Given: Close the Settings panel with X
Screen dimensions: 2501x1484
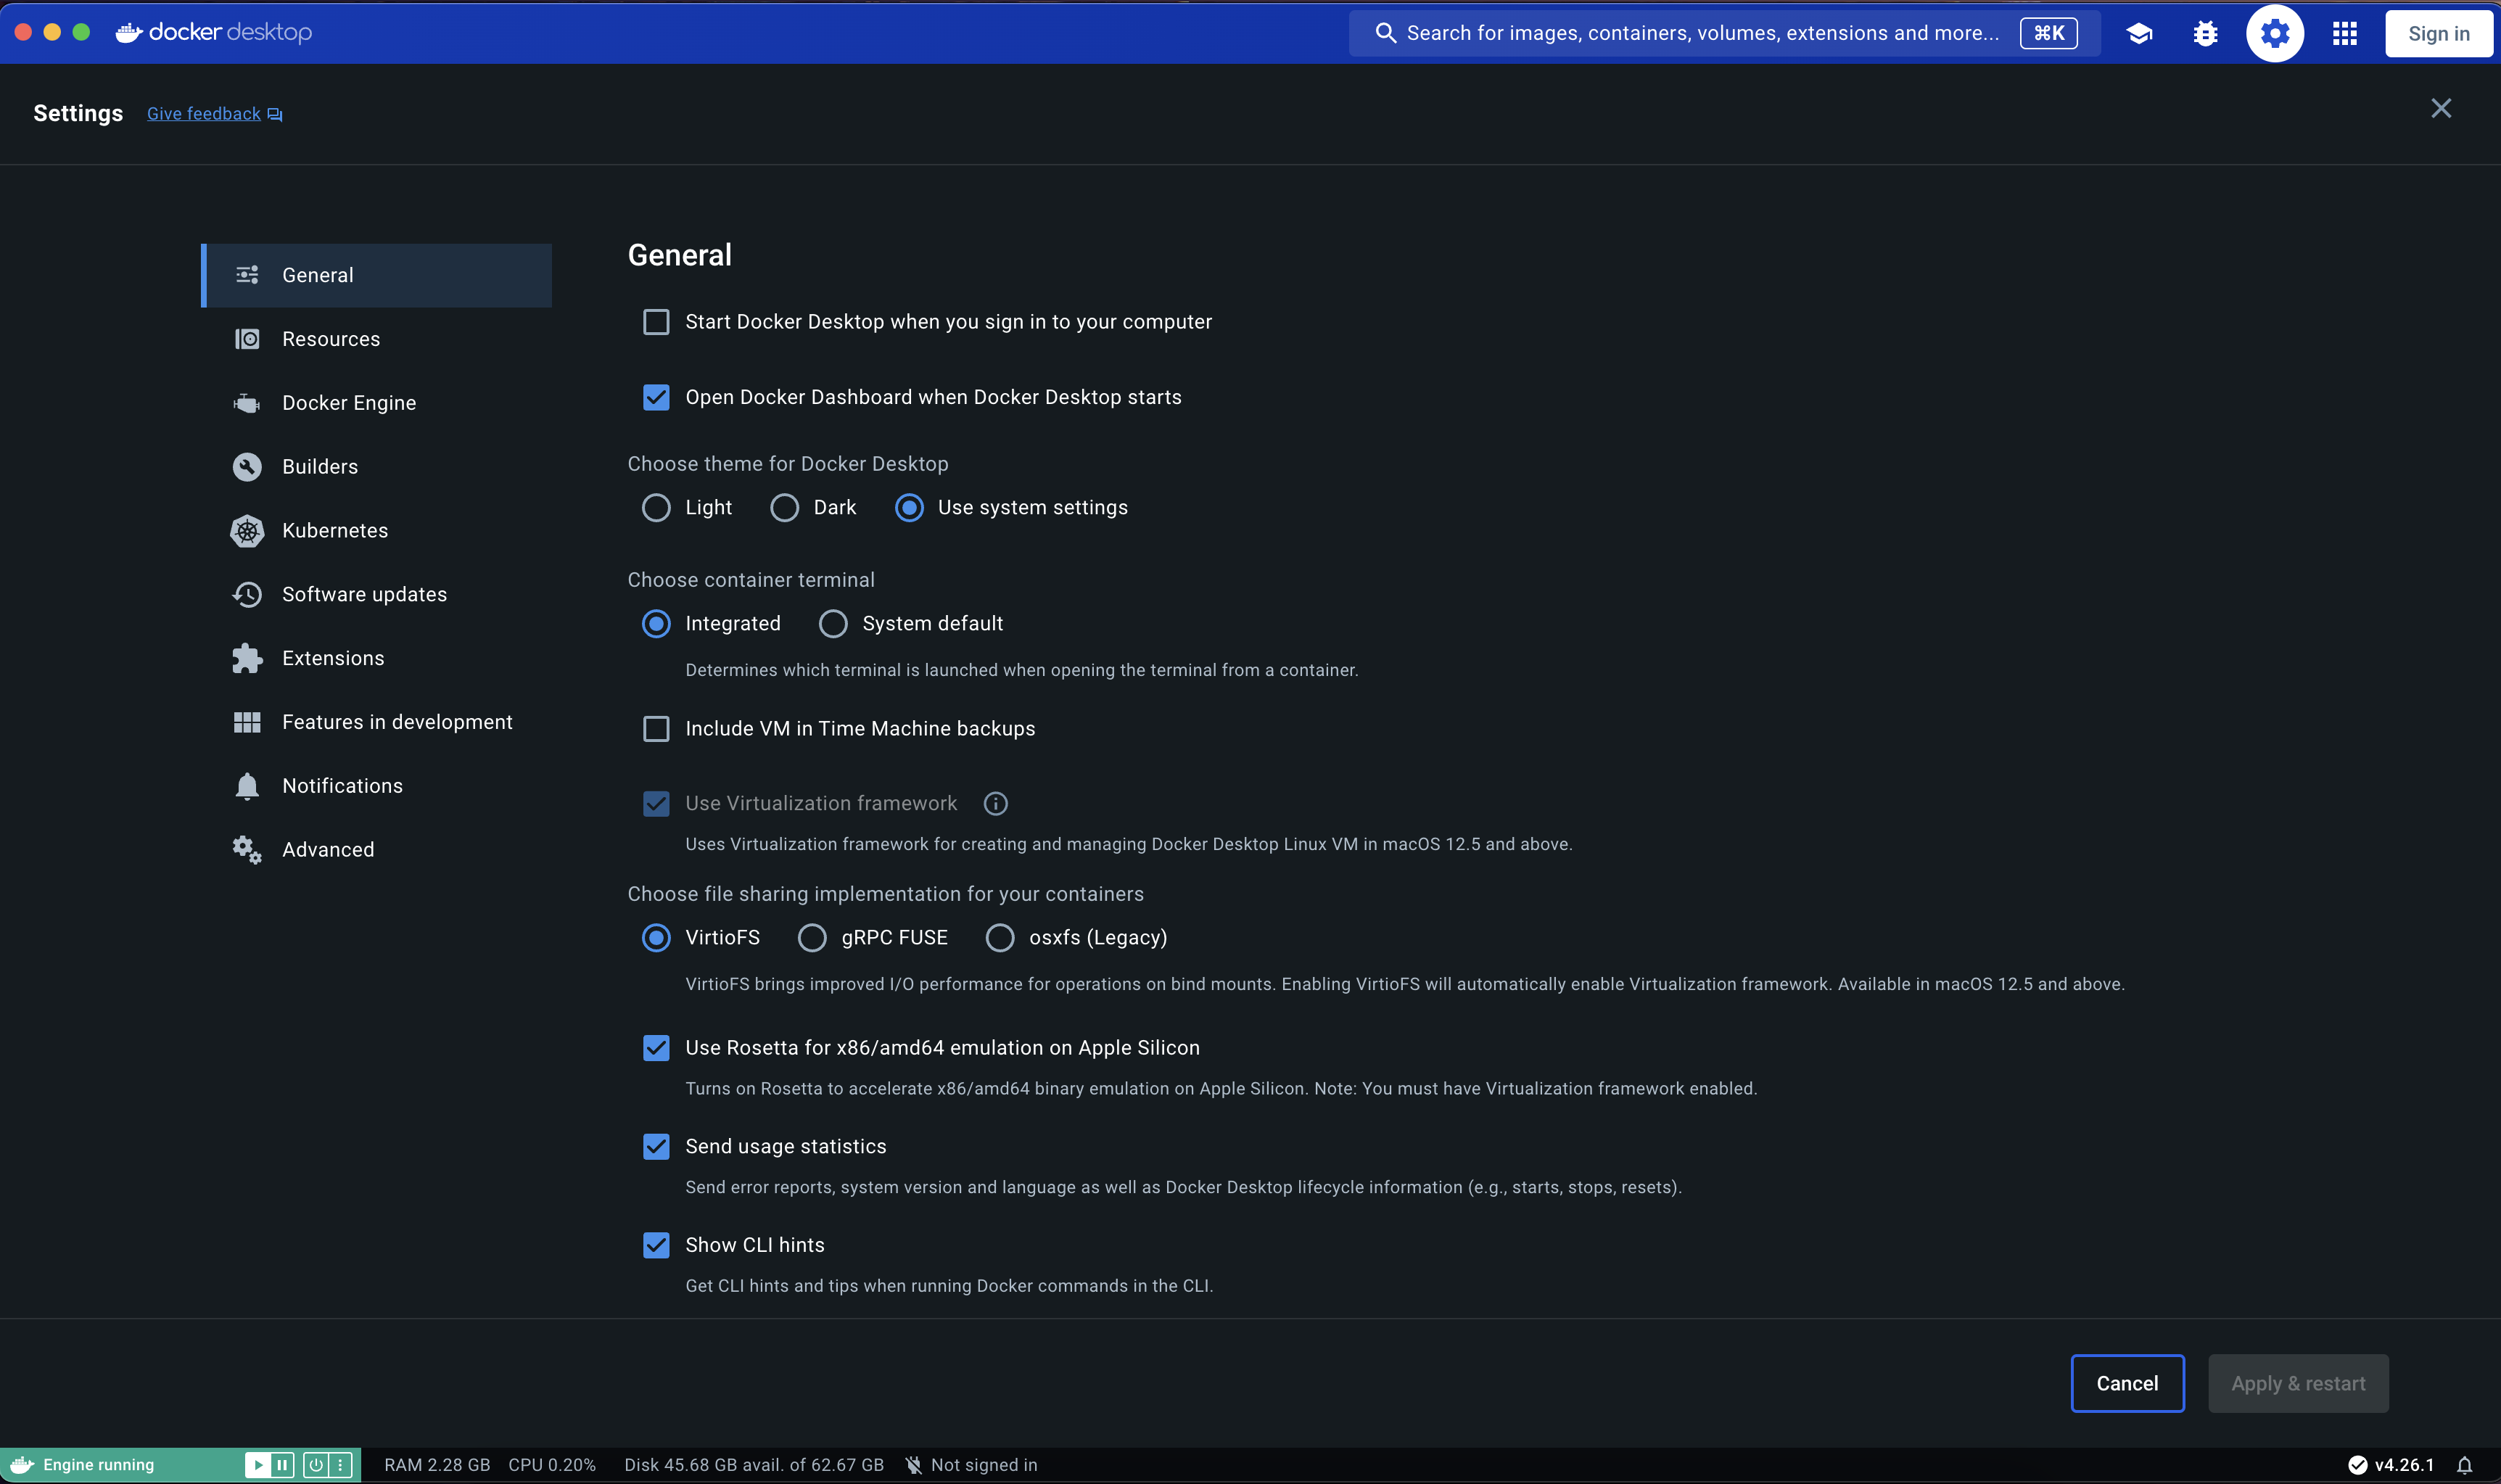Looking at the screenshot, I should [x=2441, y=108].
